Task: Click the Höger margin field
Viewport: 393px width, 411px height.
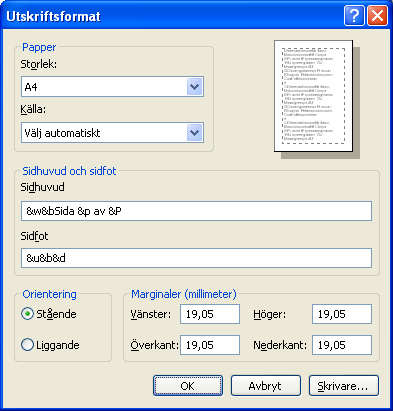Action: (x=342, y=314)
